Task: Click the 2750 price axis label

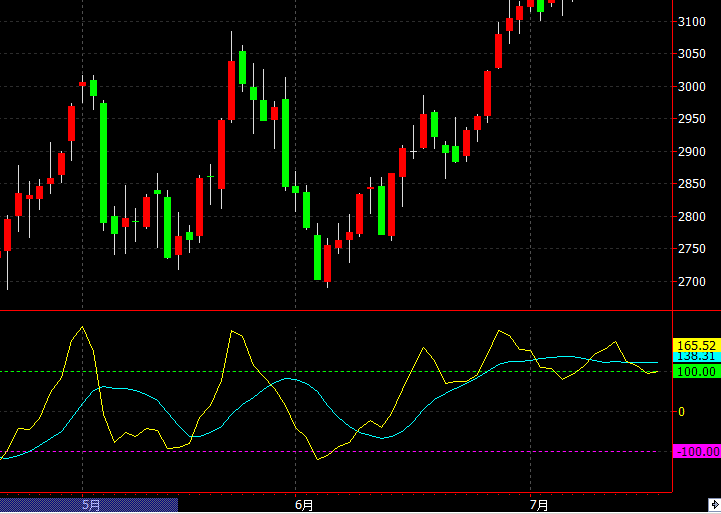Action: coord(692,249)
